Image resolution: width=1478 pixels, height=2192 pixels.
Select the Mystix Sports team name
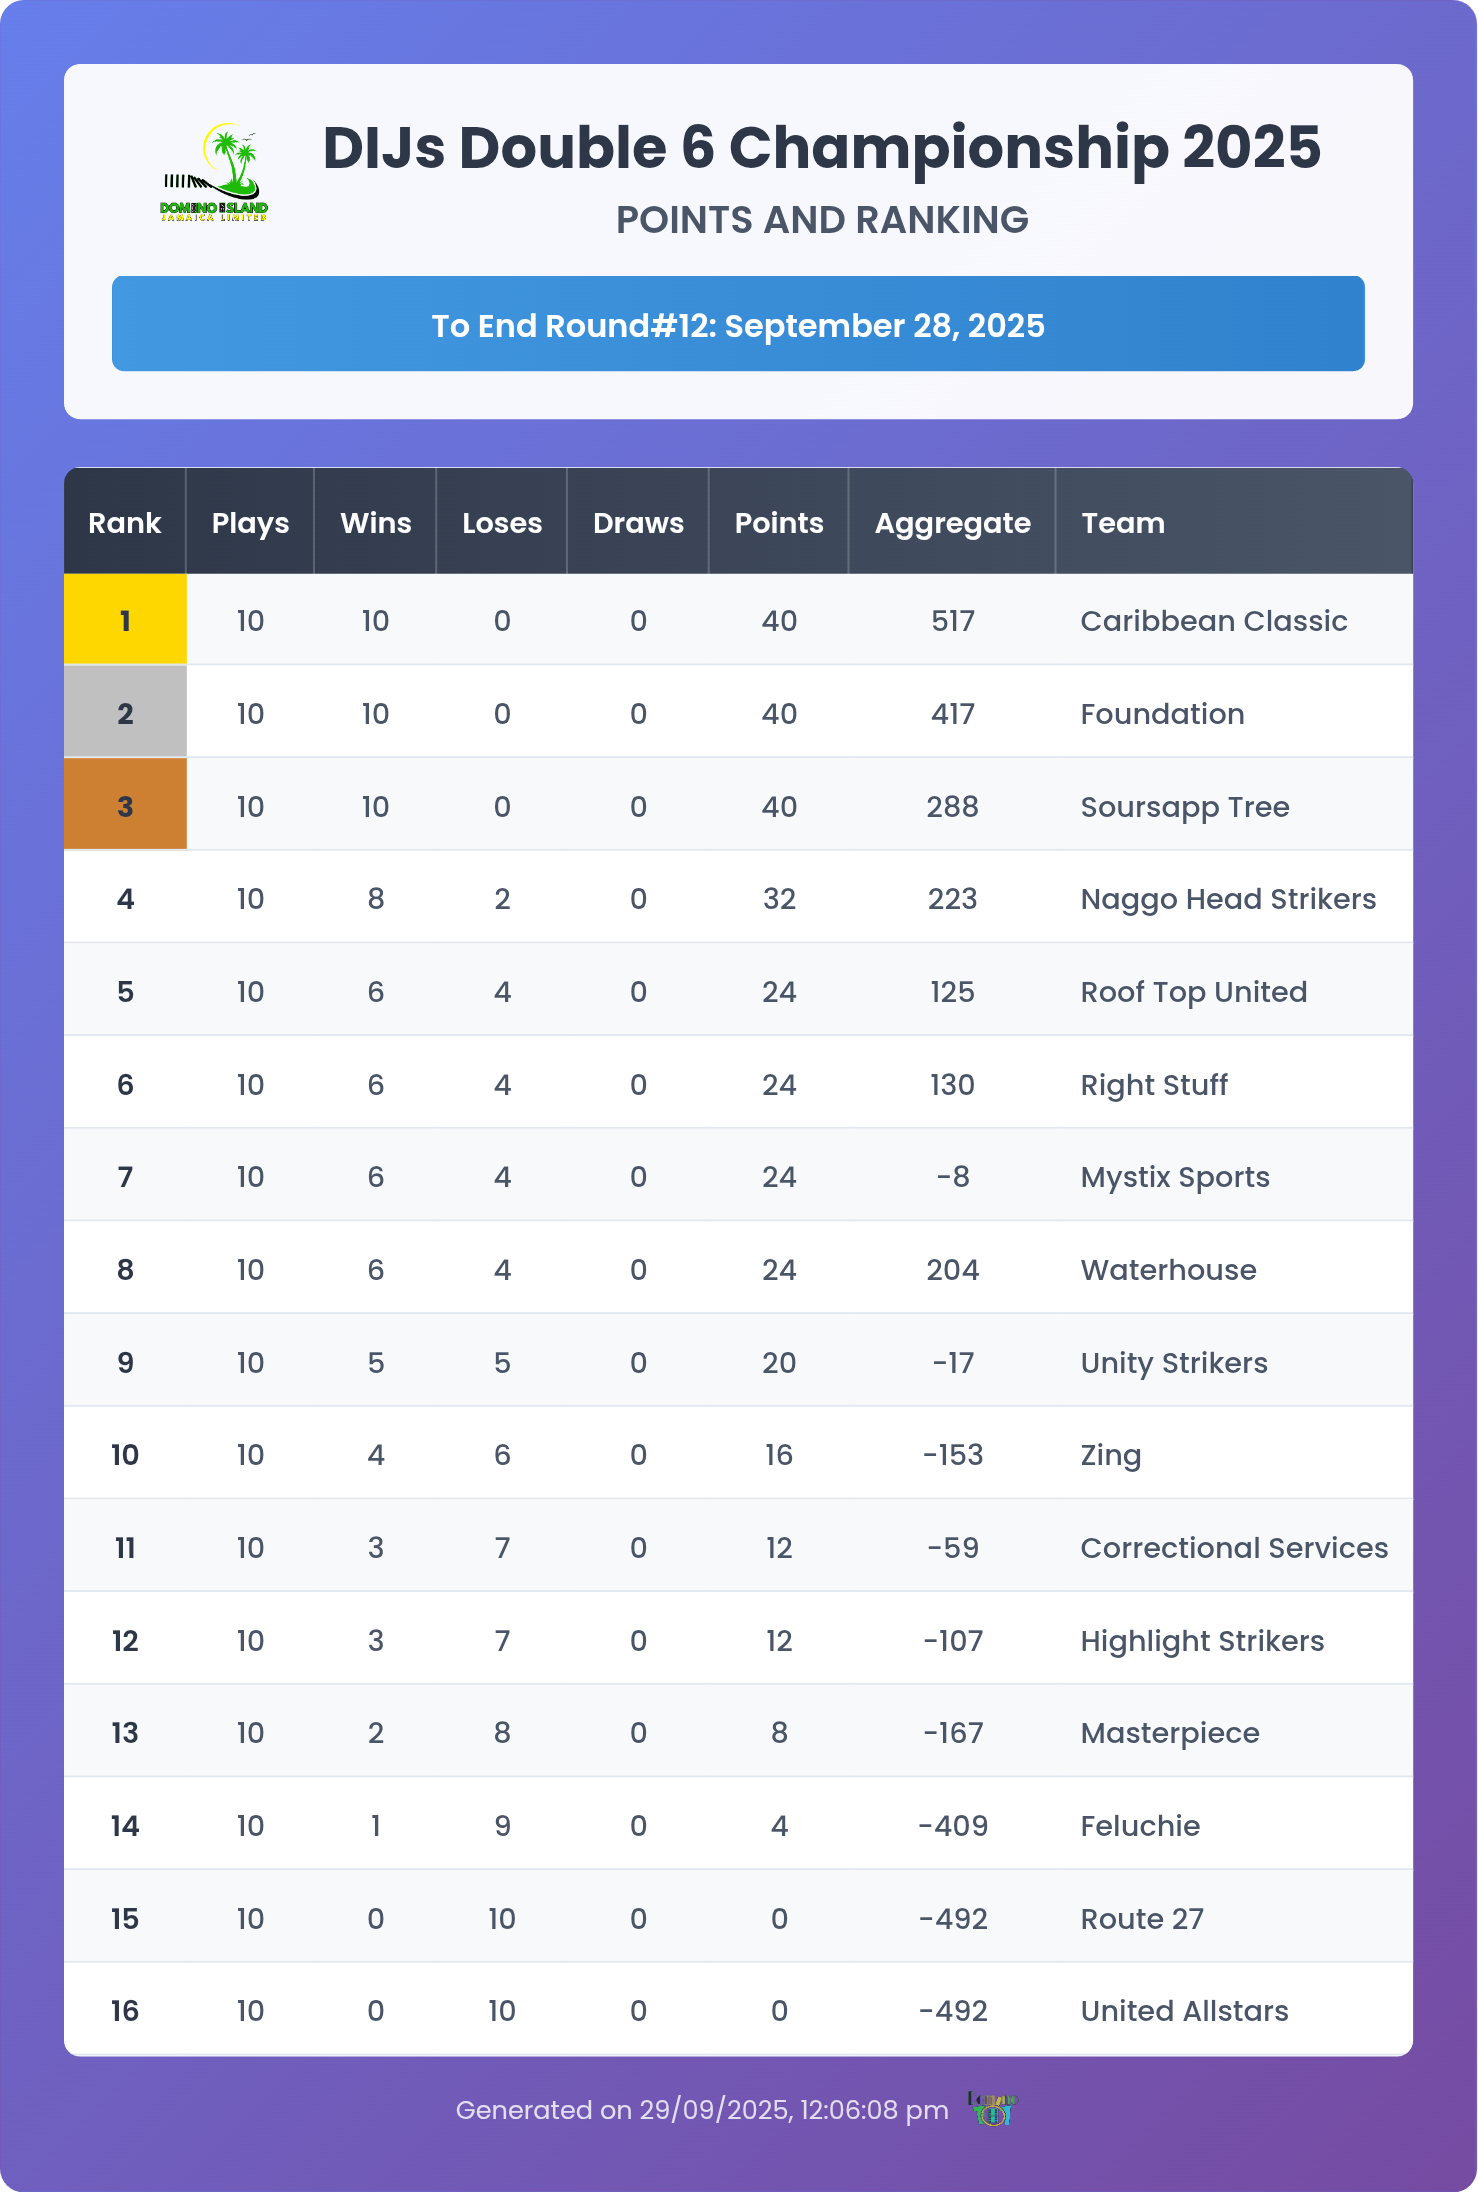[1175, 1177]
